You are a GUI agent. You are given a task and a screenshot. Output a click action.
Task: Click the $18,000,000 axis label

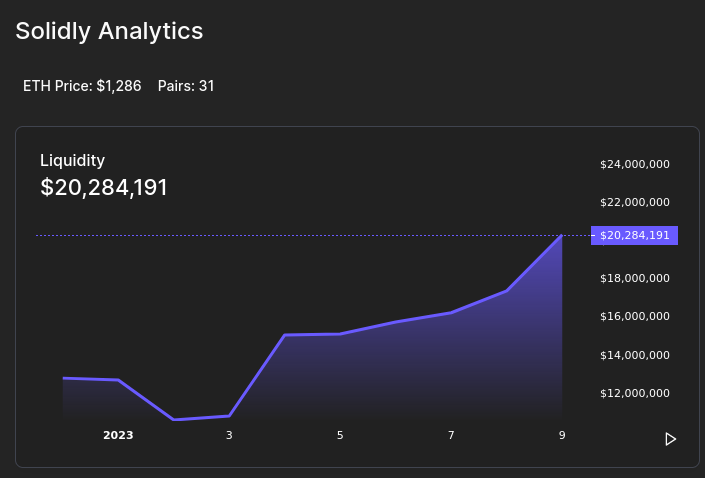click(635, 278)
